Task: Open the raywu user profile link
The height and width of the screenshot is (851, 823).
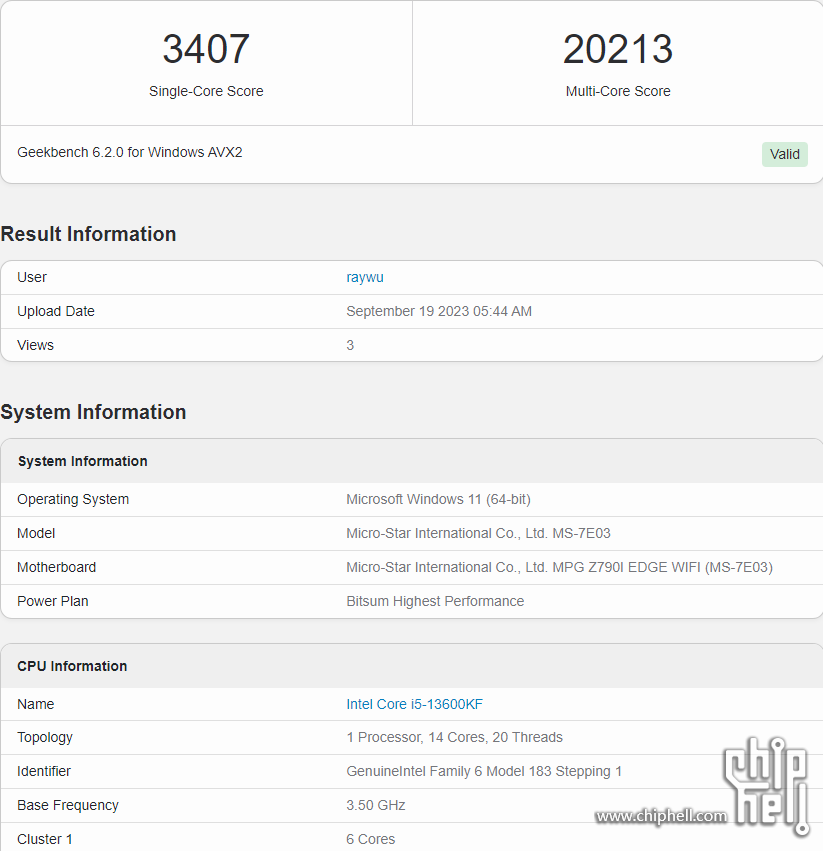Action: (365, 277)
